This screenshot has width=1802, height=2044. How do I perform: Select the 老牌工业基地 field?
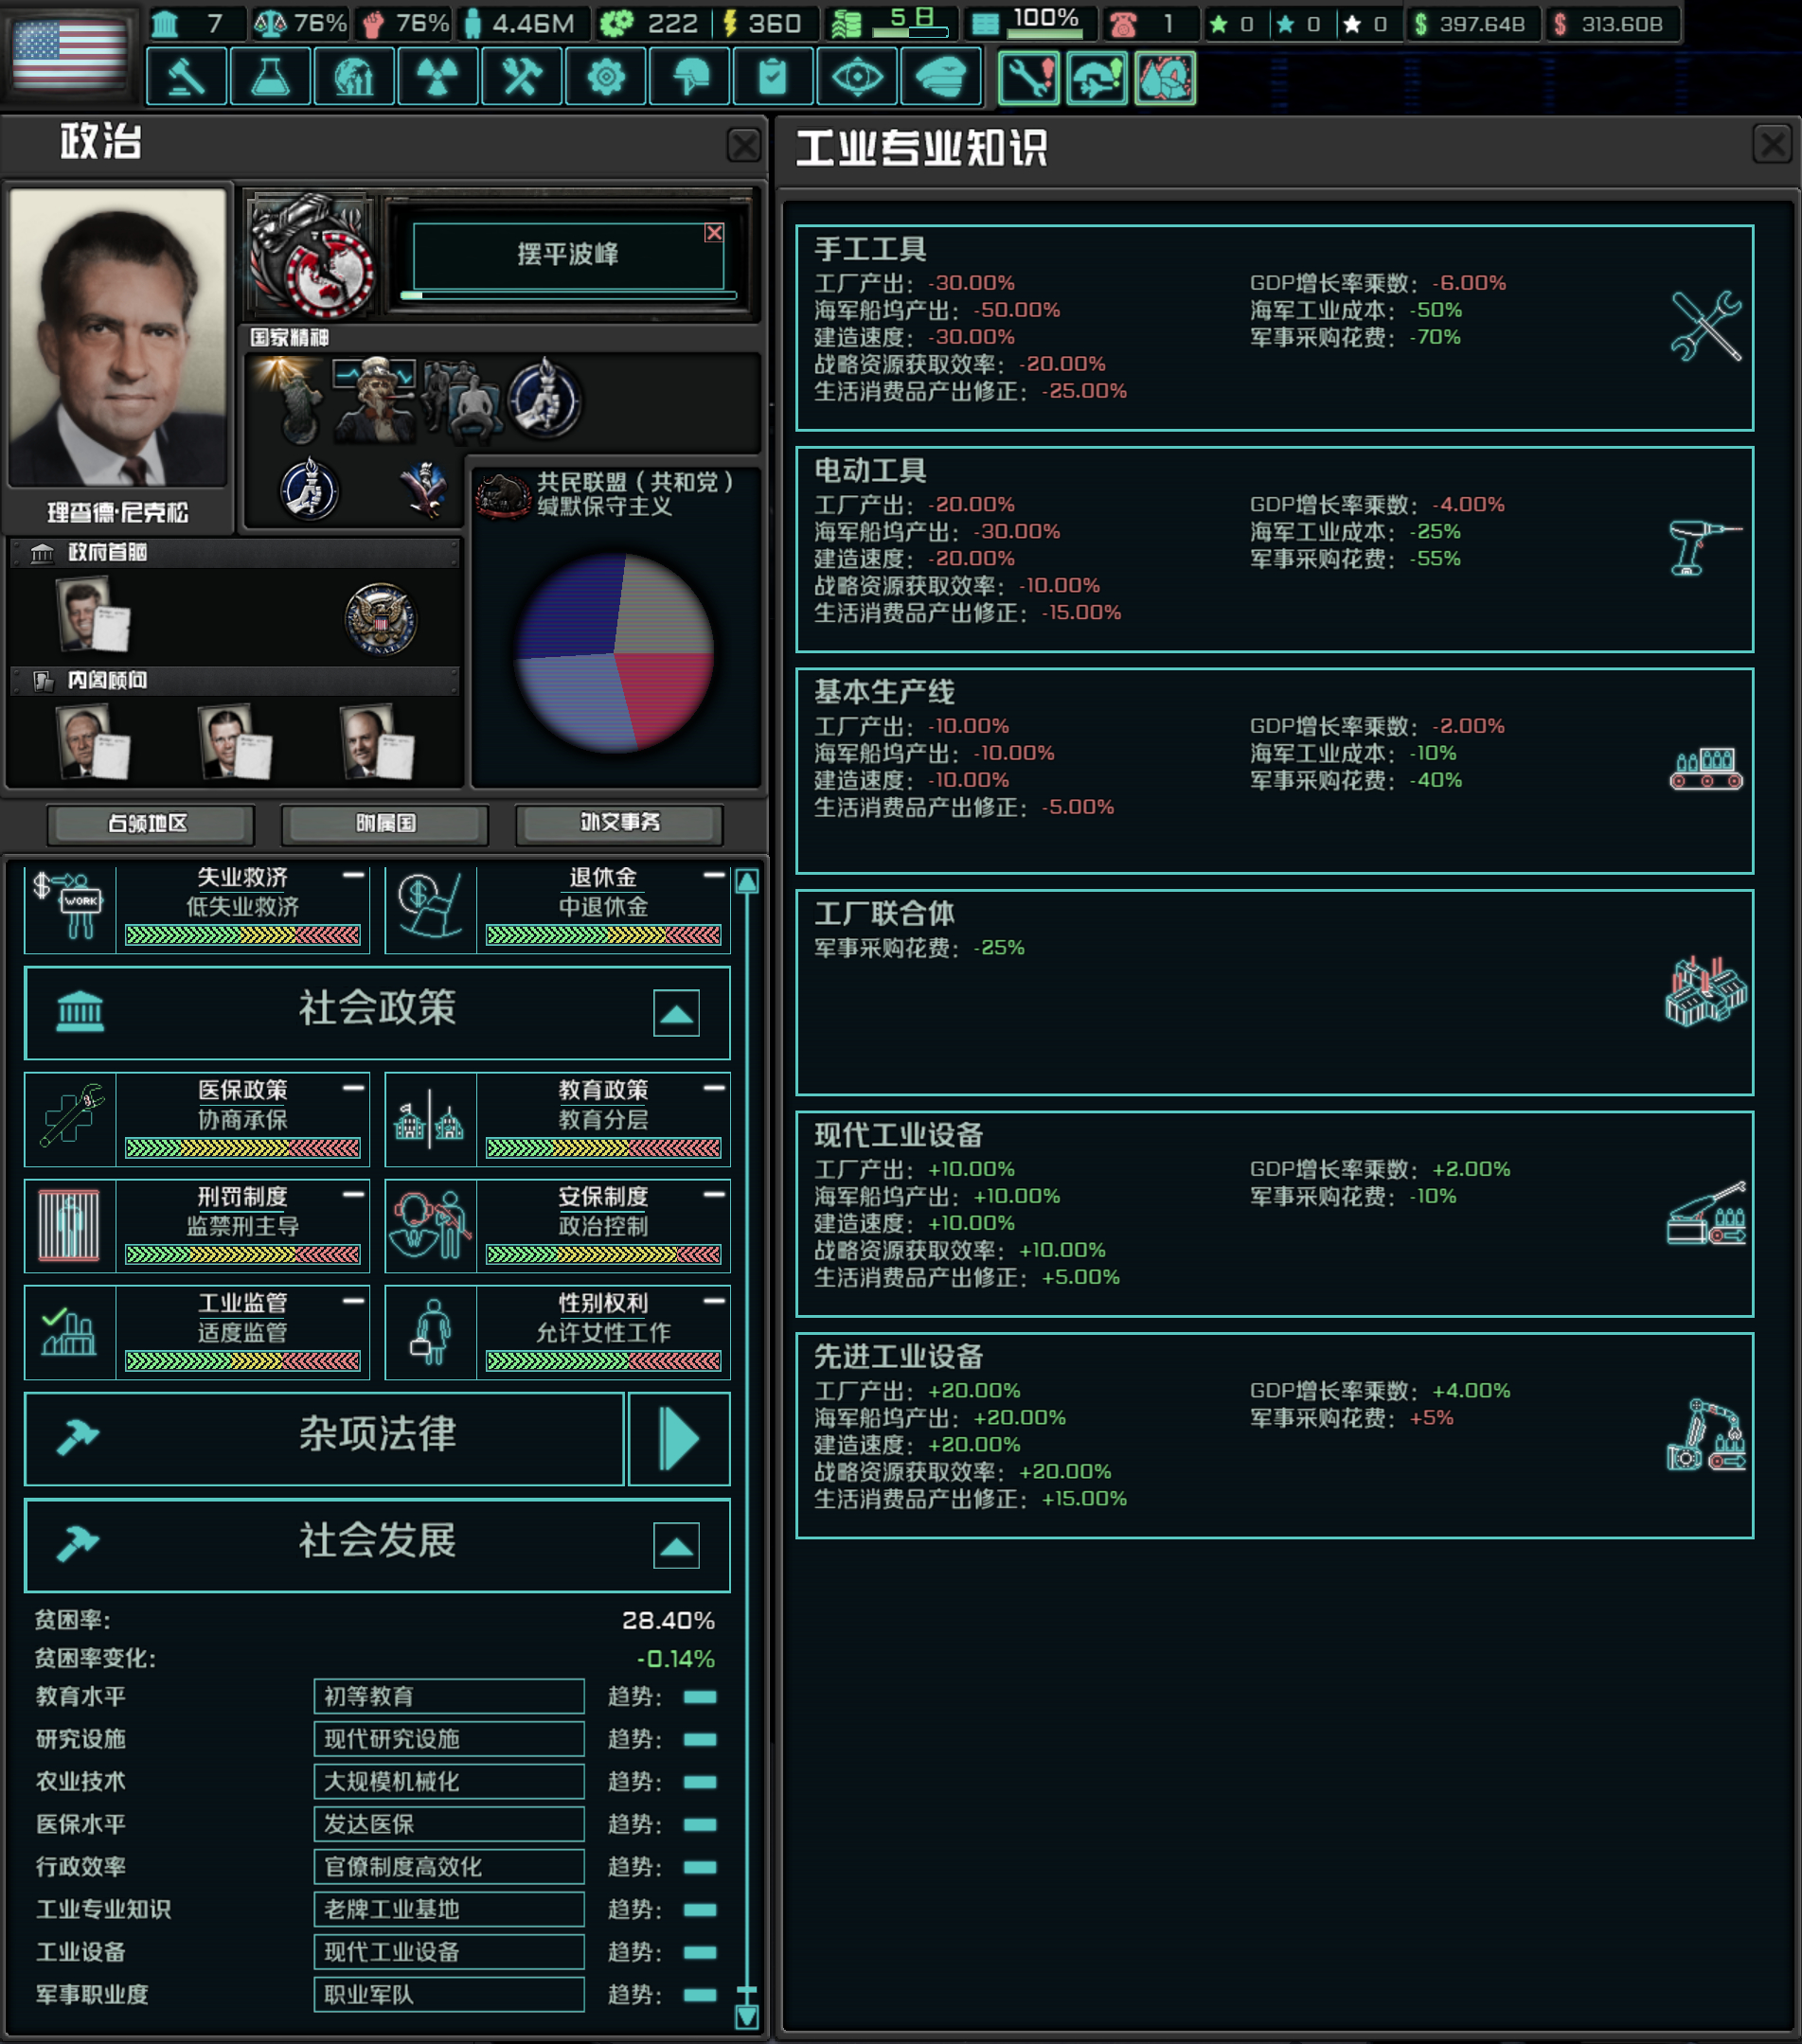449,1909
